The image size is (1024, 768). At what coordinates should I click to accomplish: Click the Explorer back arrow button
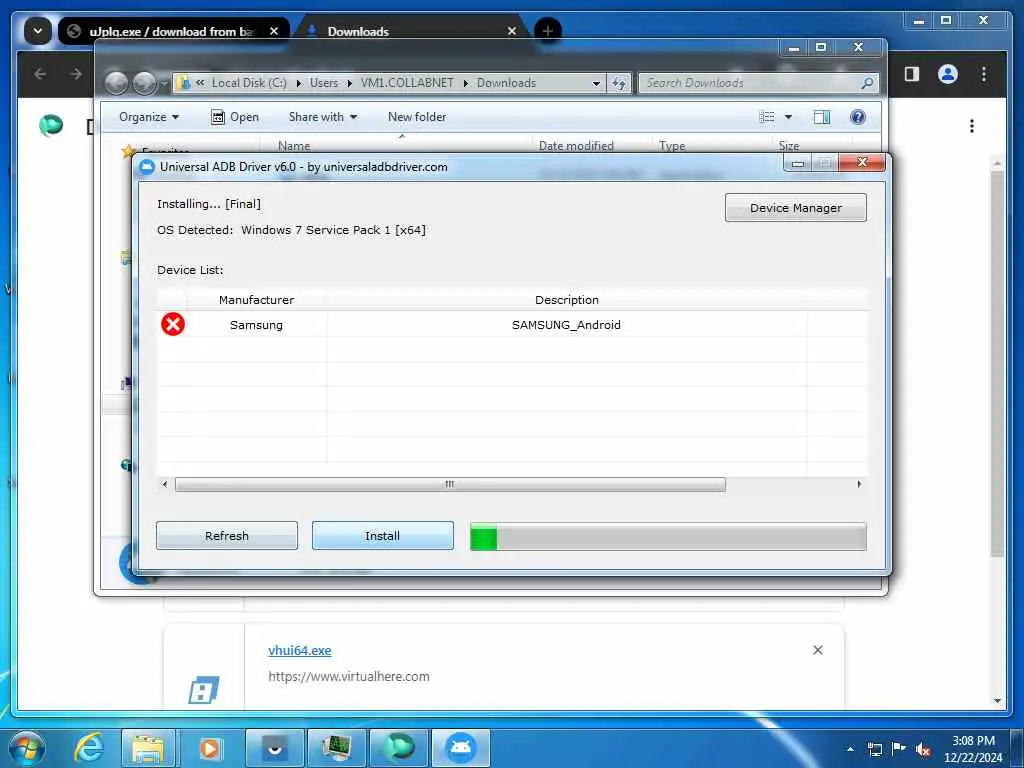(116, 83)
